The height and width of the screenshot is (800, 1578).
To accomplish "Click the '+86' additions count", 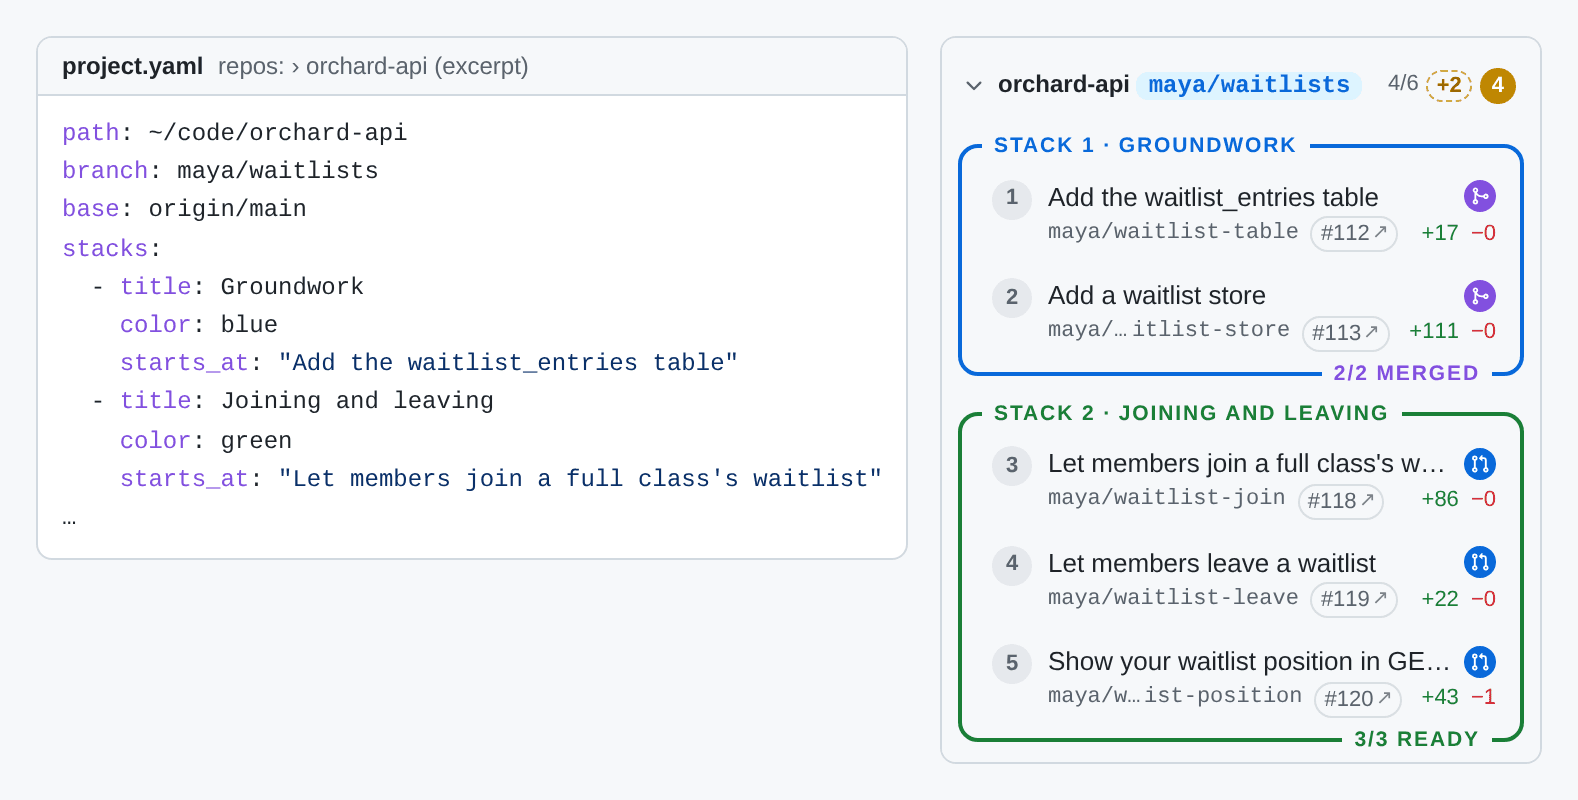I will pos(1440,499).
